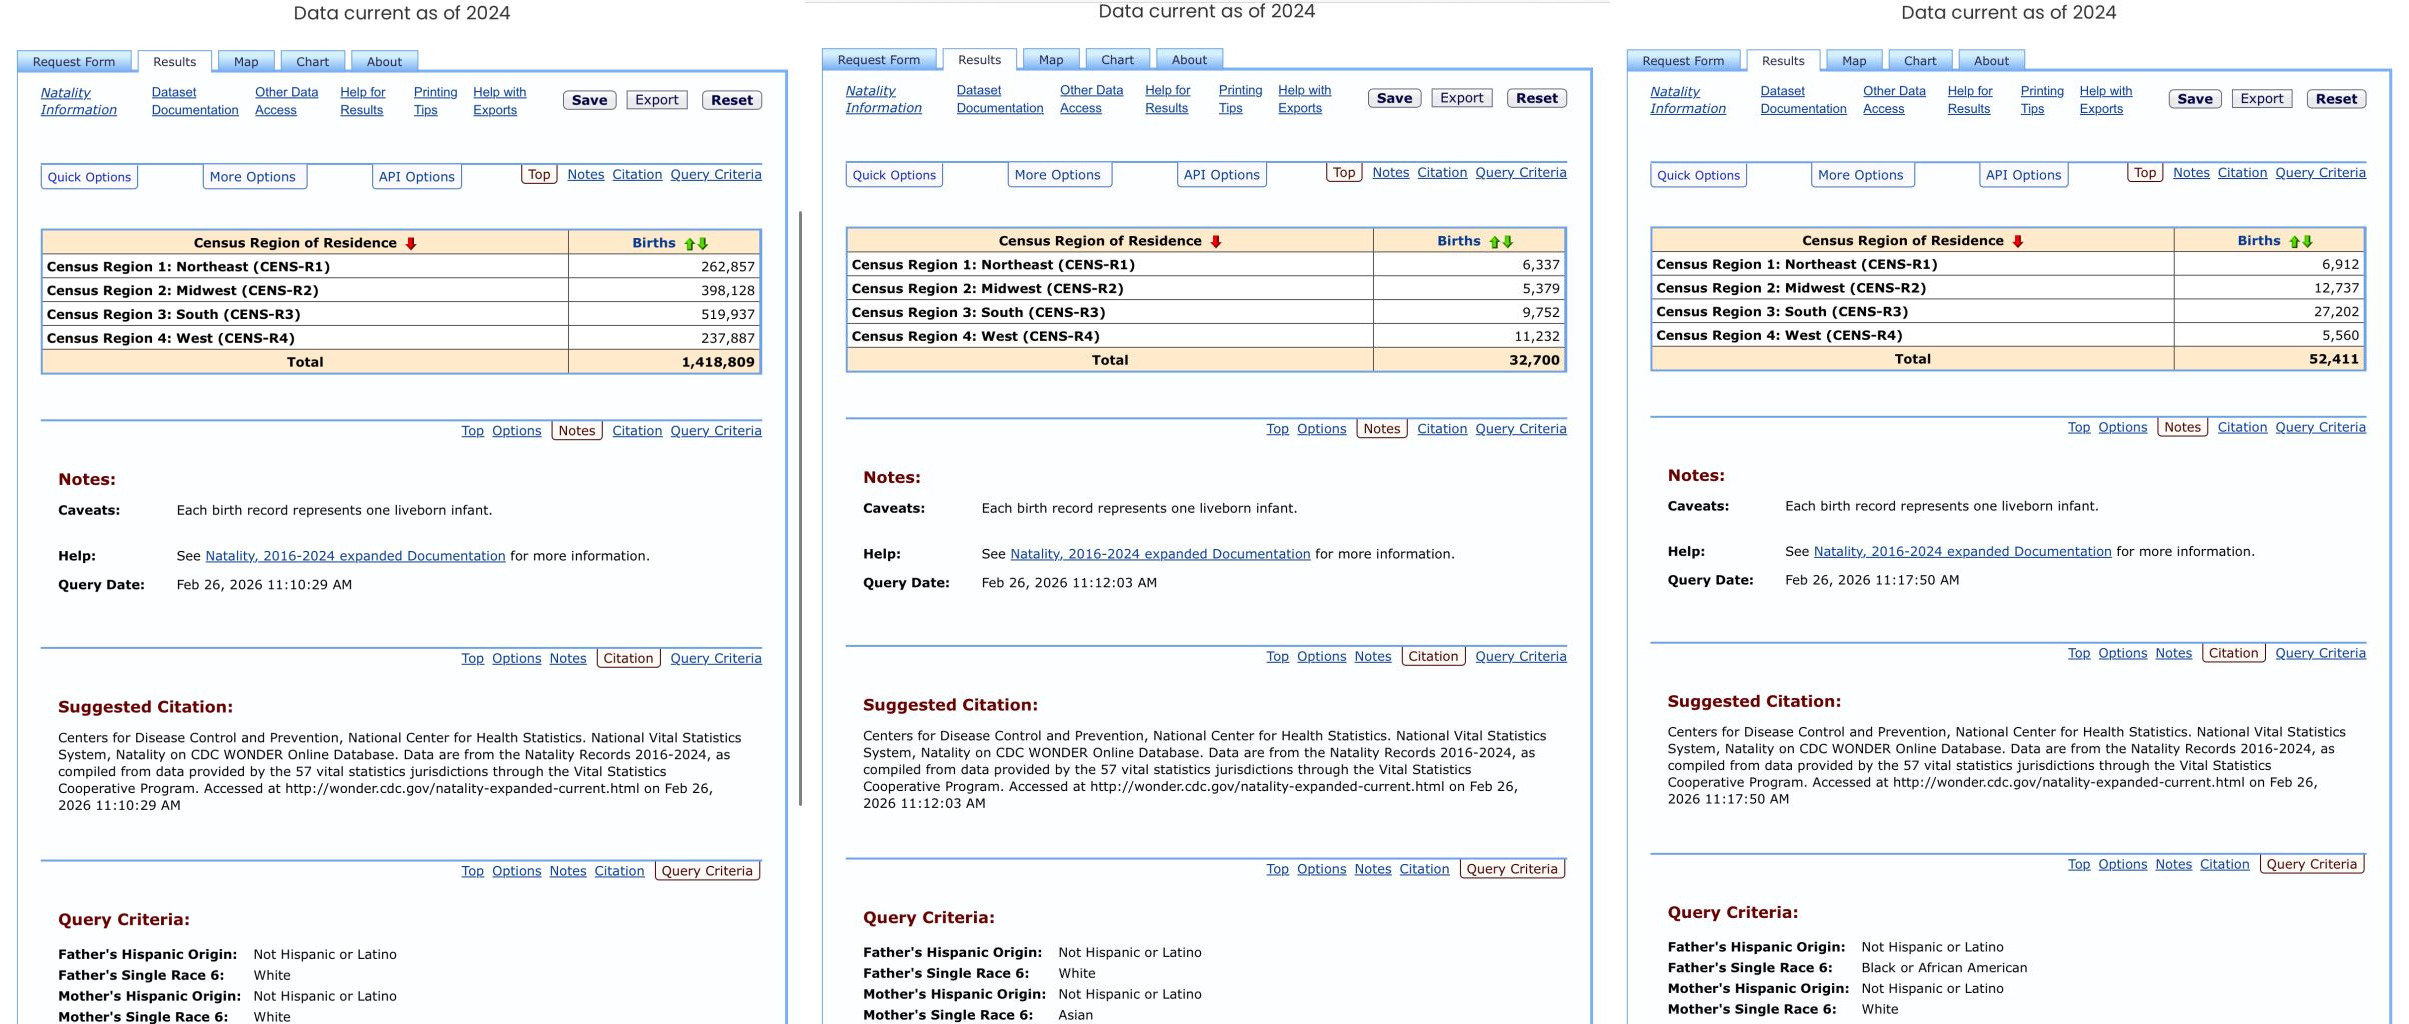Select the Results tab in the right panel
2409x1024 pixels.
(1783, 61)
